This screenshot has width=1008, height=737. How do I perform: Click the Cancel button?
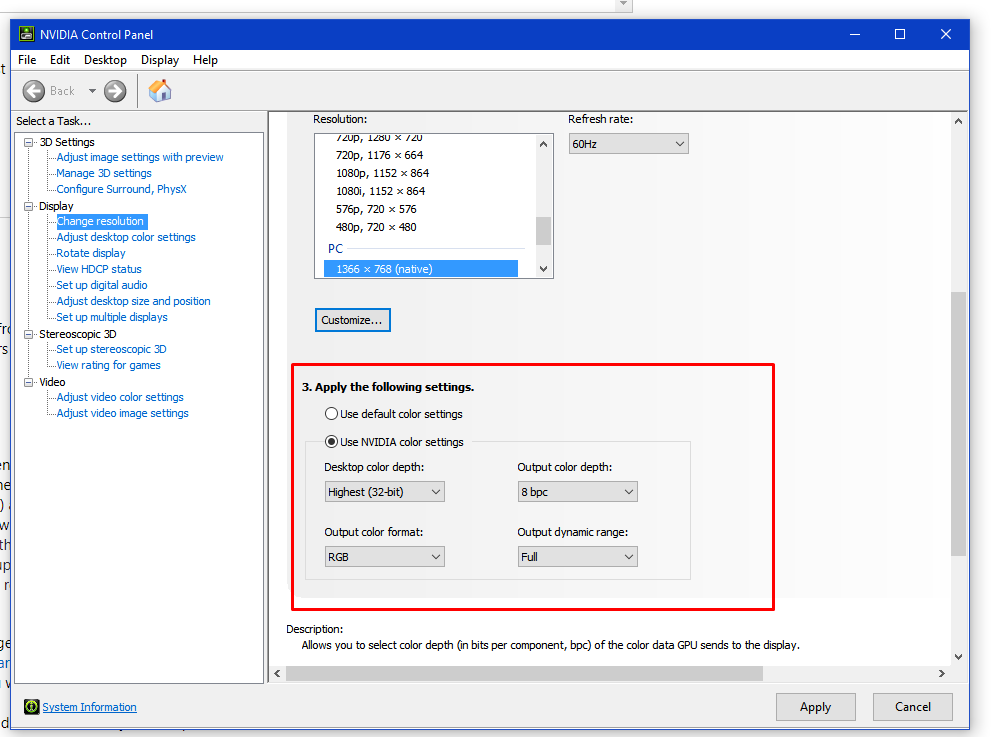912,707
